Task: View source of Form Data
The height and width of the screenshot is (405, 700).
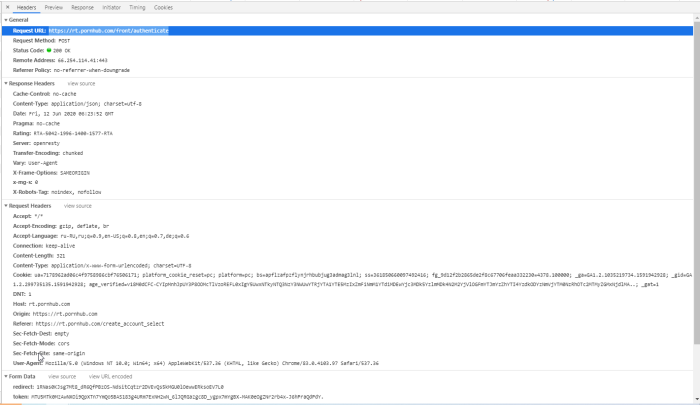Action: click(62, 376)
